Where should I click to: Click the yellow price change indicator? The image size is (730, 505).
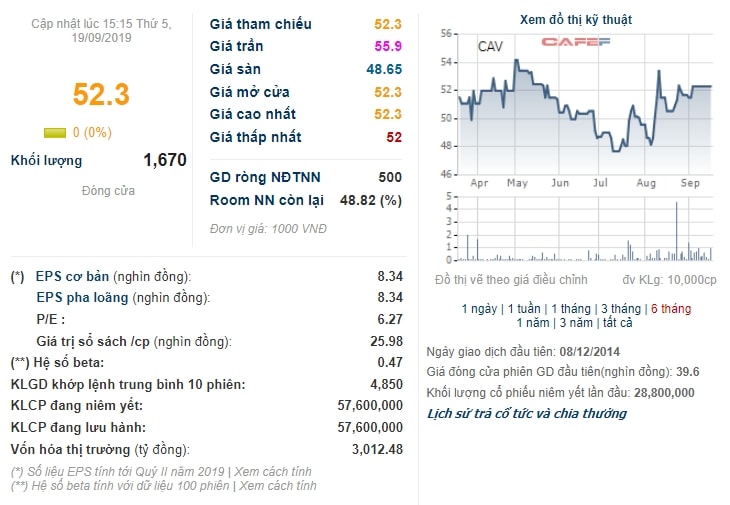click(55, 133)
